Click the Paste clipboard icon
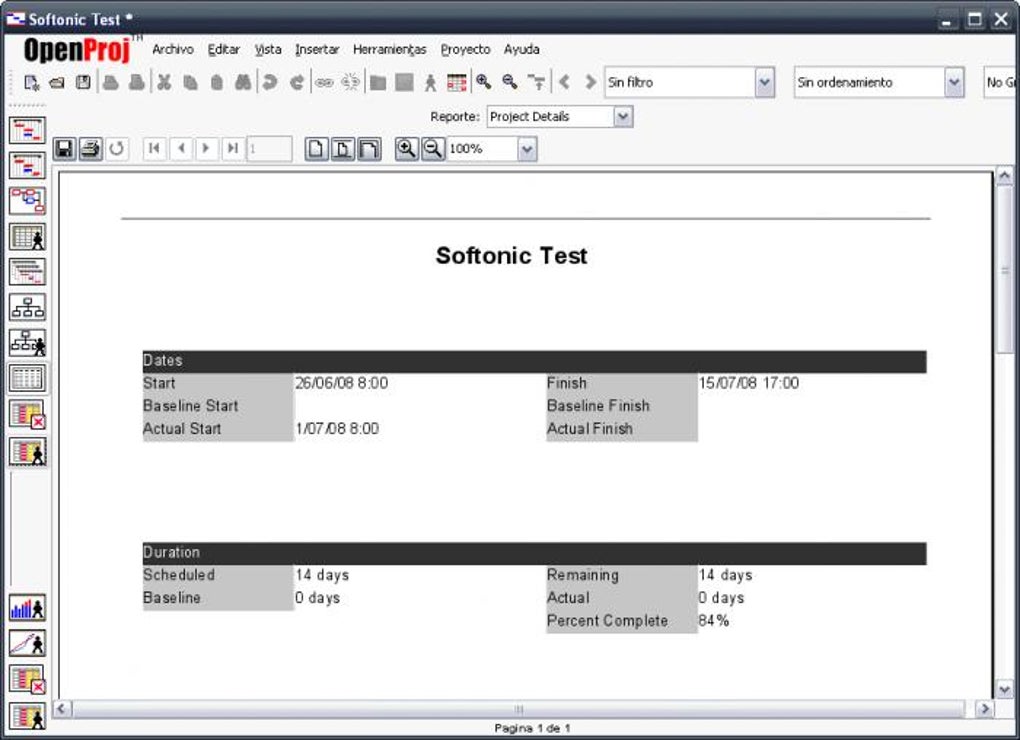Screen dimensions: 1020x740 (217, 83)
